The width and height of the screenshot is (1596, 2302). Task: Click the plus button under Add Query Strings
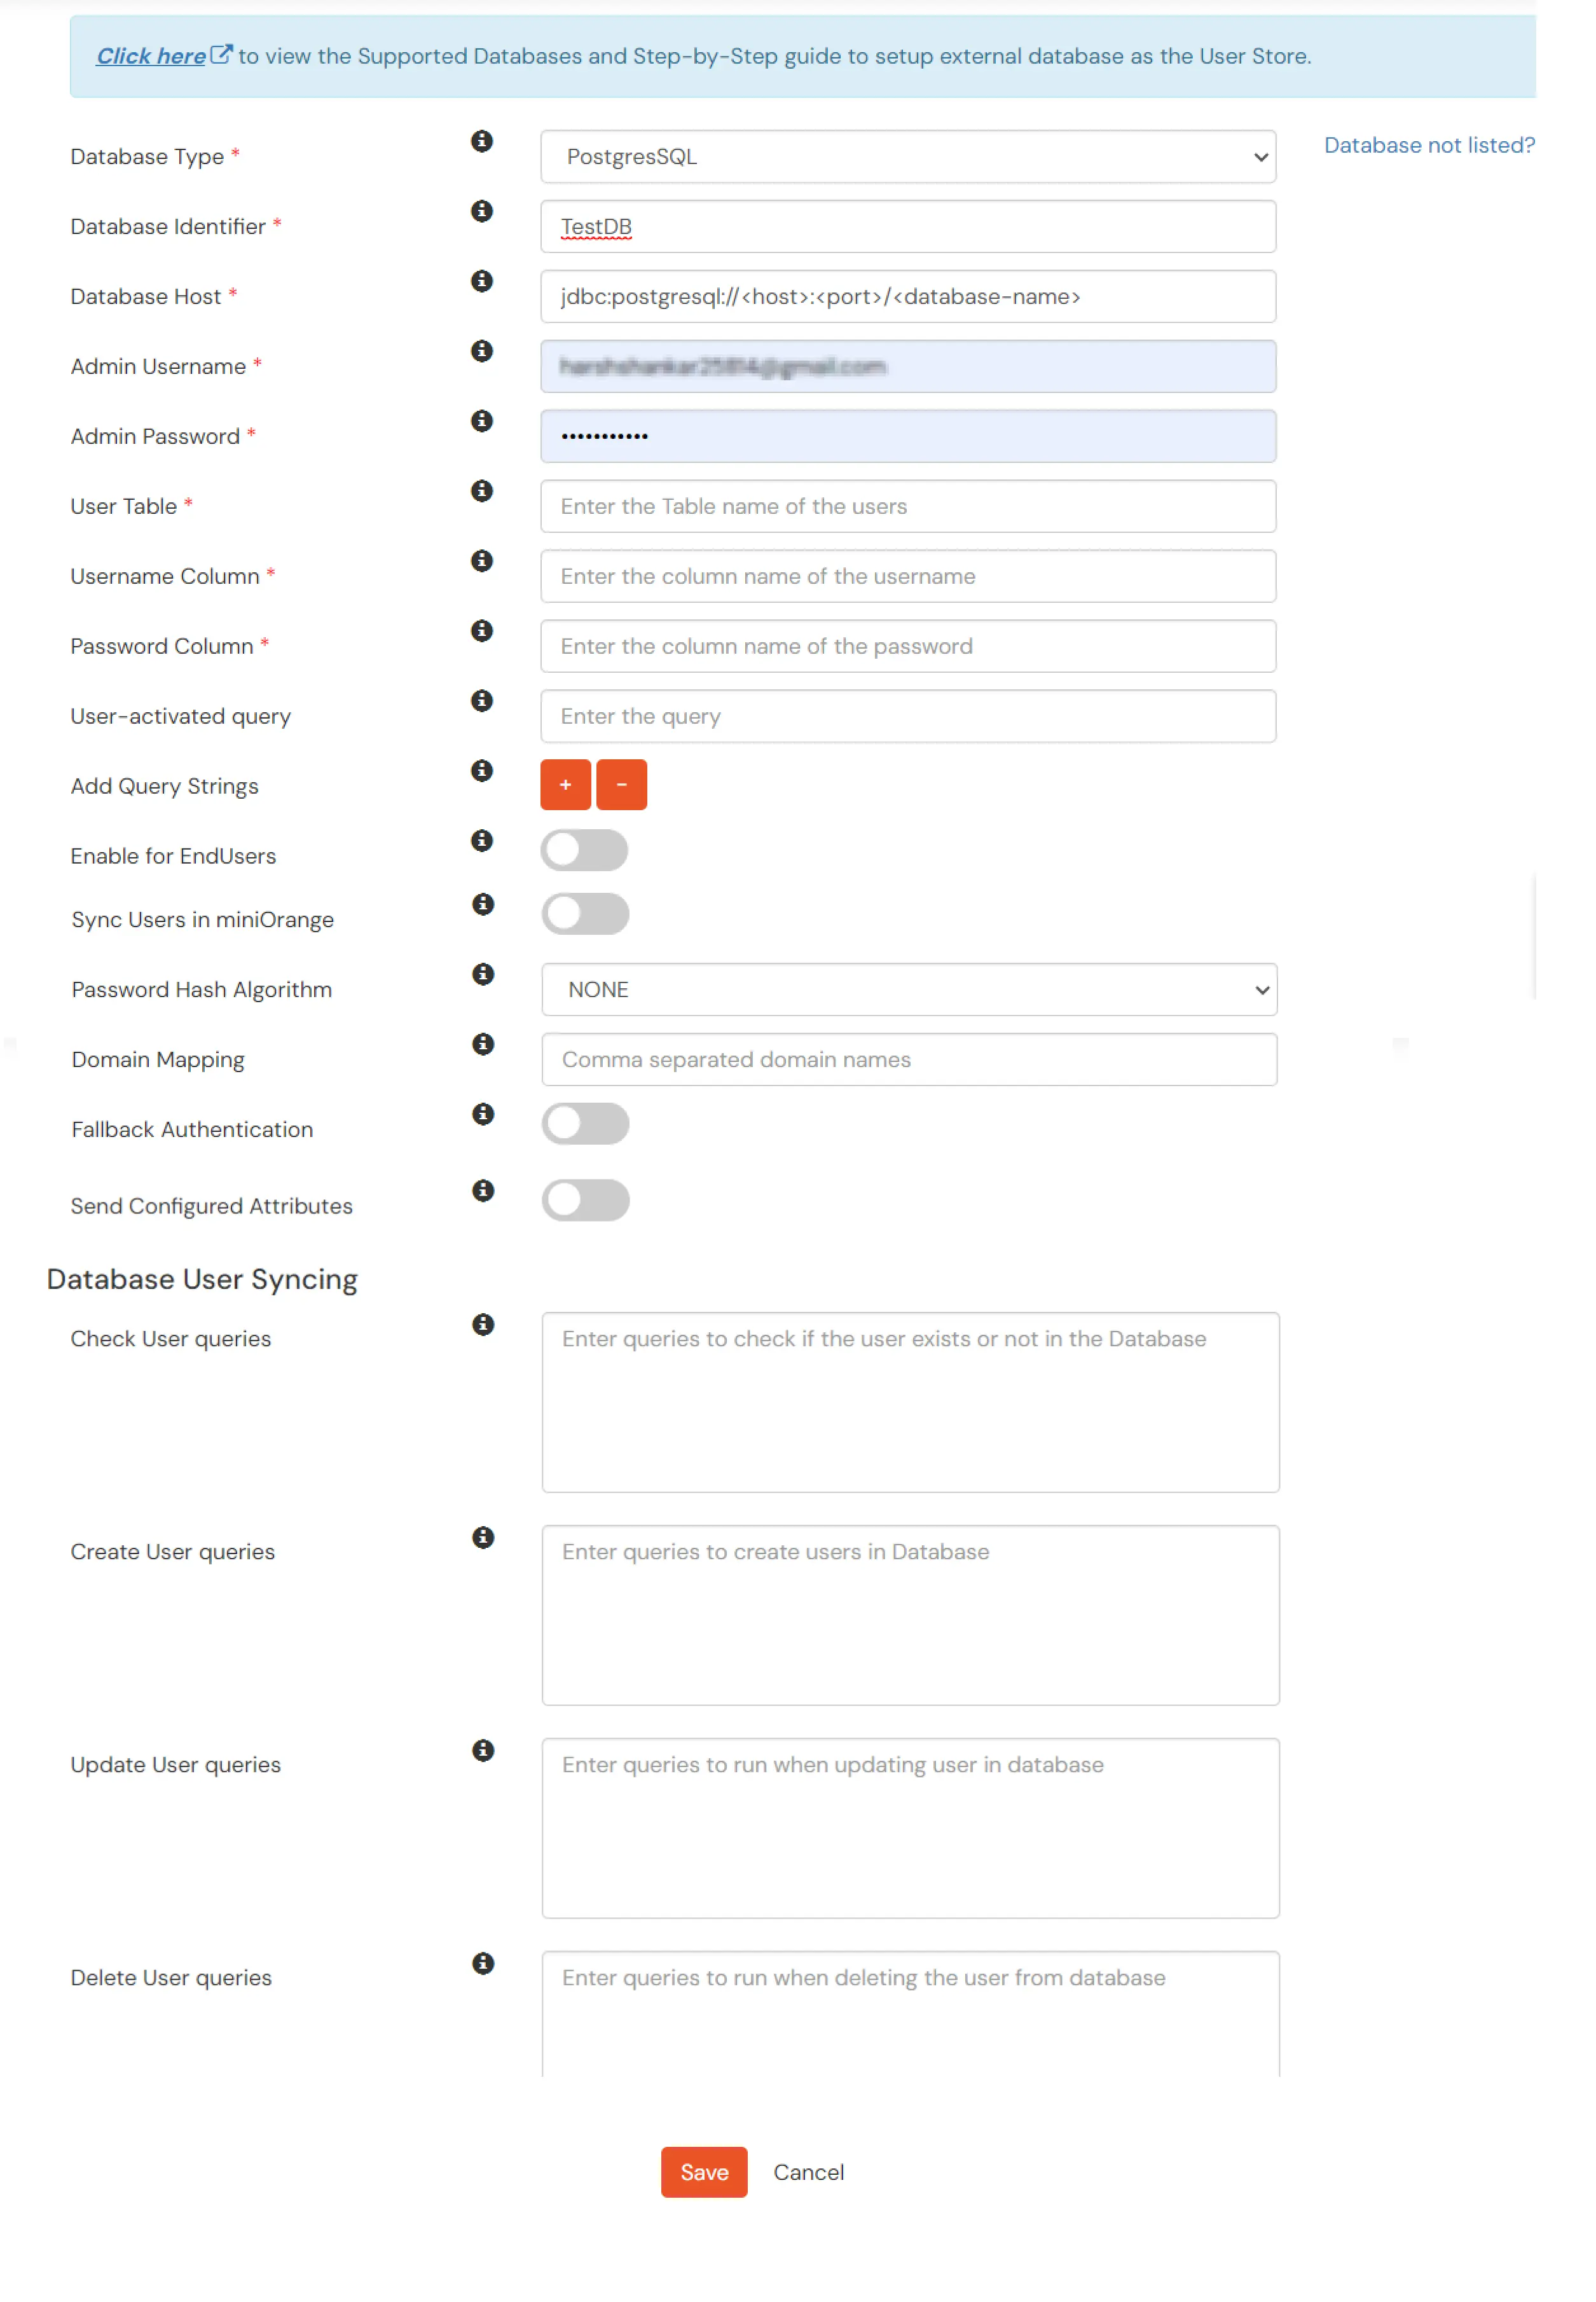565,784
